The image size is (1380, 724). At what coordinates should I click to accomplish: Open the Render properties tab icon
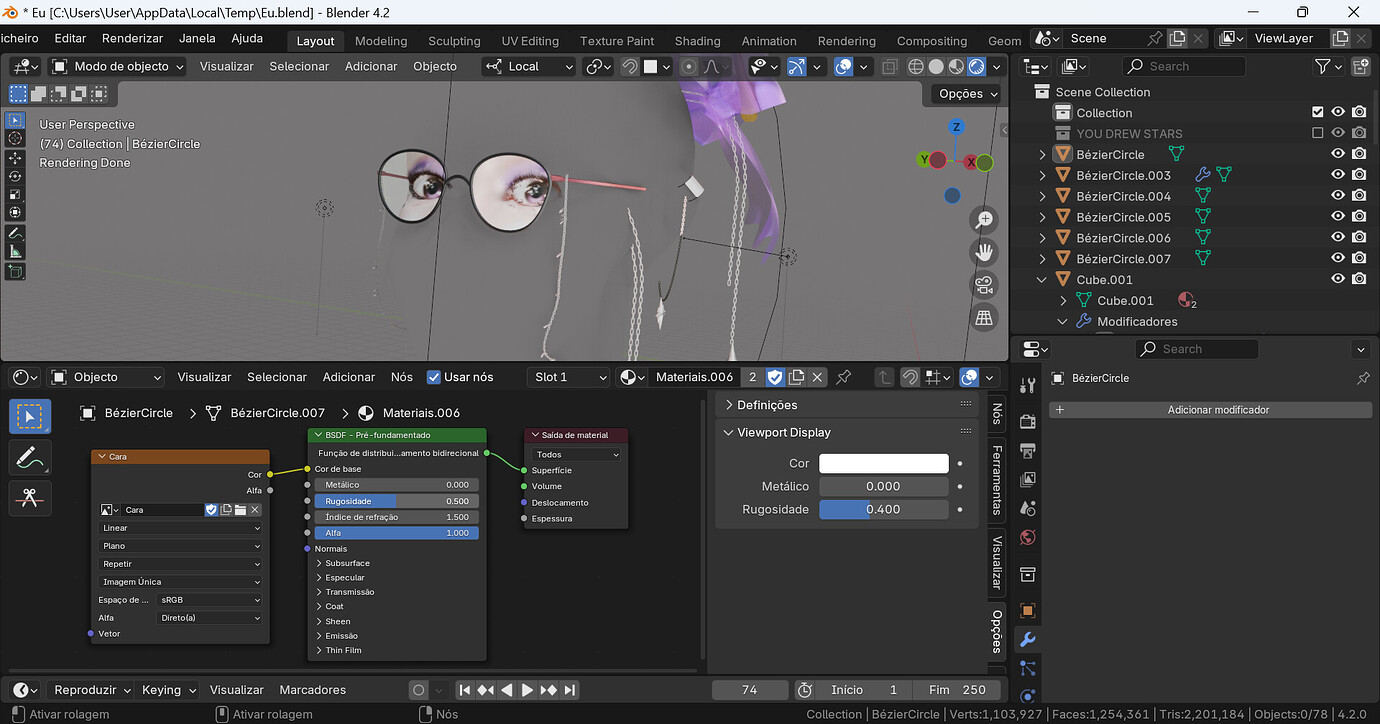[x=1027, y=422]
